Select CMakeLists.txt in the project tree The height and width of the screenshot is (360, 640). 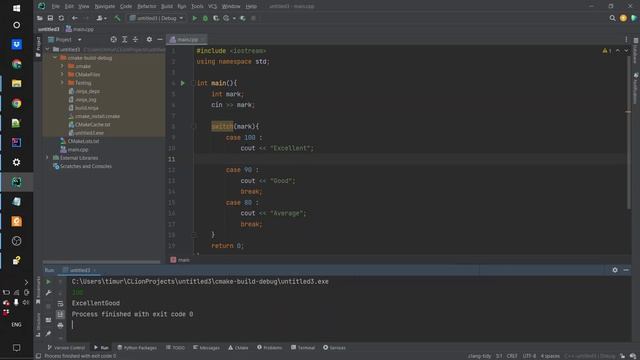80,141
